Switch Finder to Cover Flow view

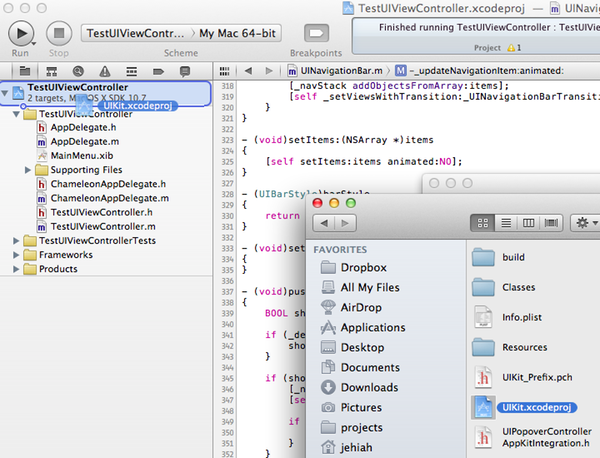[x=551, y=223]
